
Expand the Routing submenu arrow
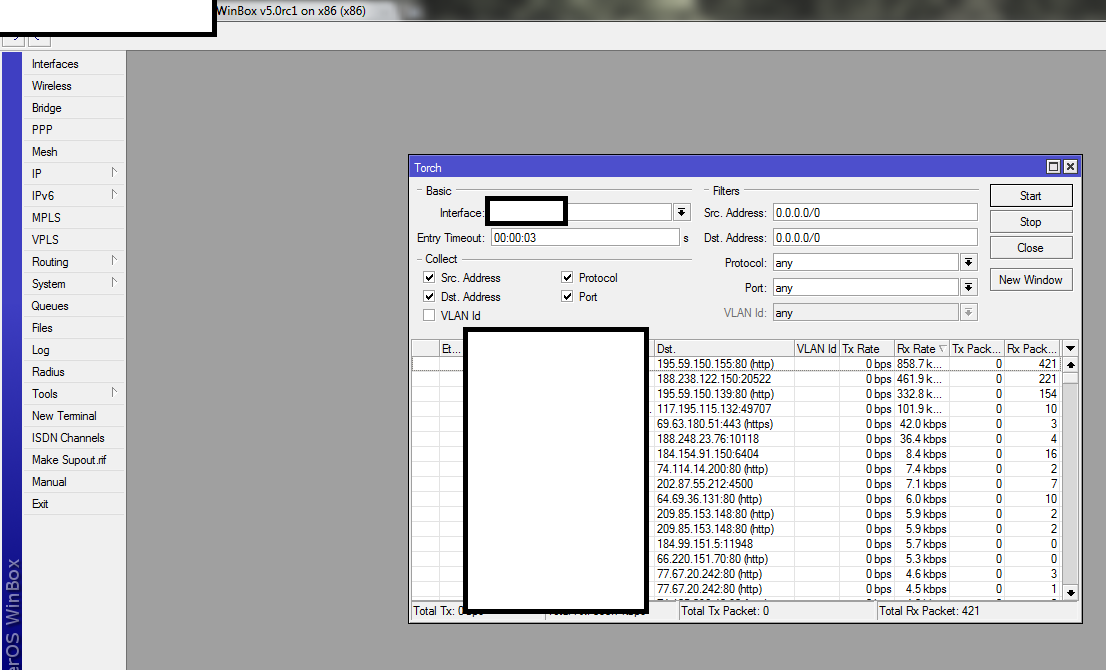(x=114, y=260)
